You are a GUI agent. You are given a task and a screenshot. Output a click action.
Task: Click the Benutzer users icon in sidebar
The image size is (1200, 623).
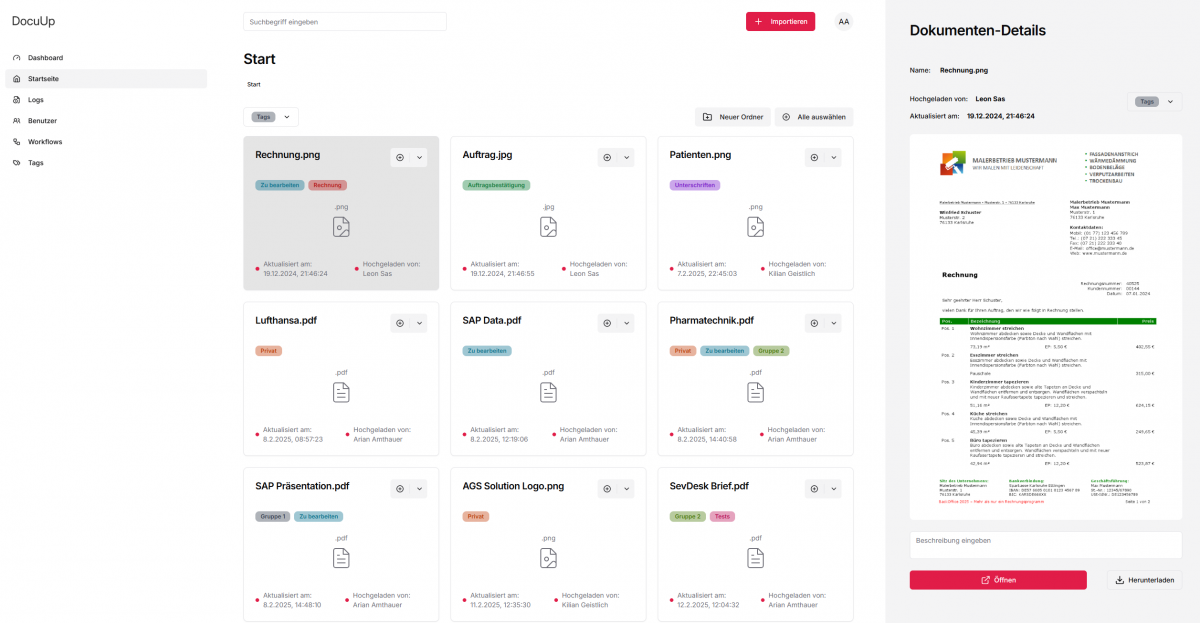point(16,121)
